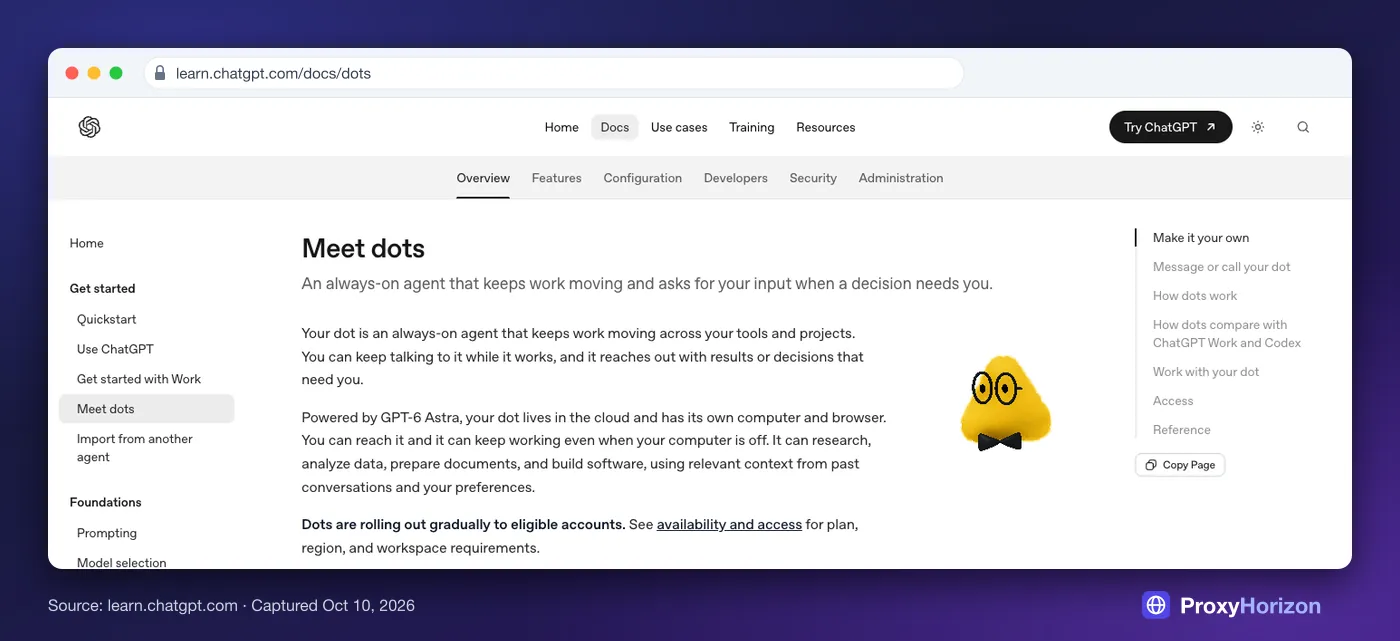1400x641 pixels.
Task: Open the Use cases navigation item
Action: [x=679, y=127]
